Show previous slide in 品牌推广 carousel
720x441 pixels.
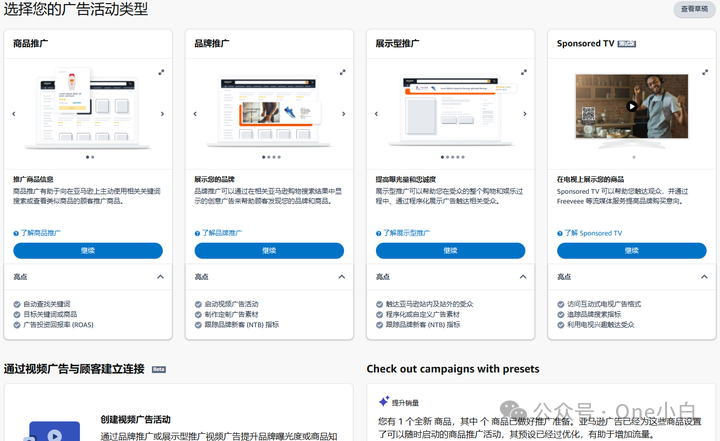click(195, 114)
